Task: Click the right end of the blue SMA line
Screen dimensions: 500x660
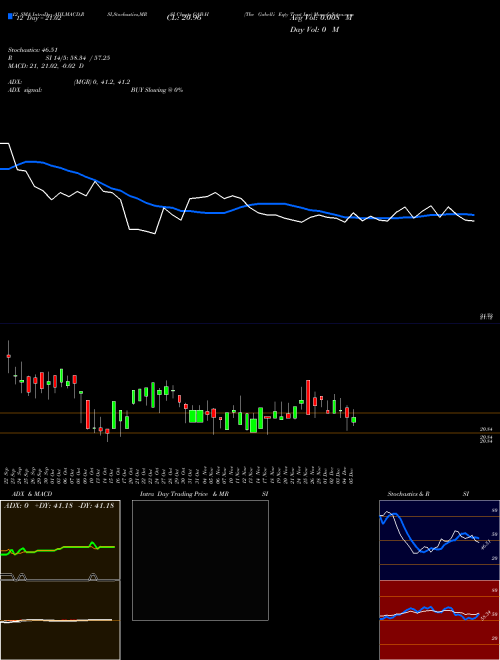Action: pos(473,215)
